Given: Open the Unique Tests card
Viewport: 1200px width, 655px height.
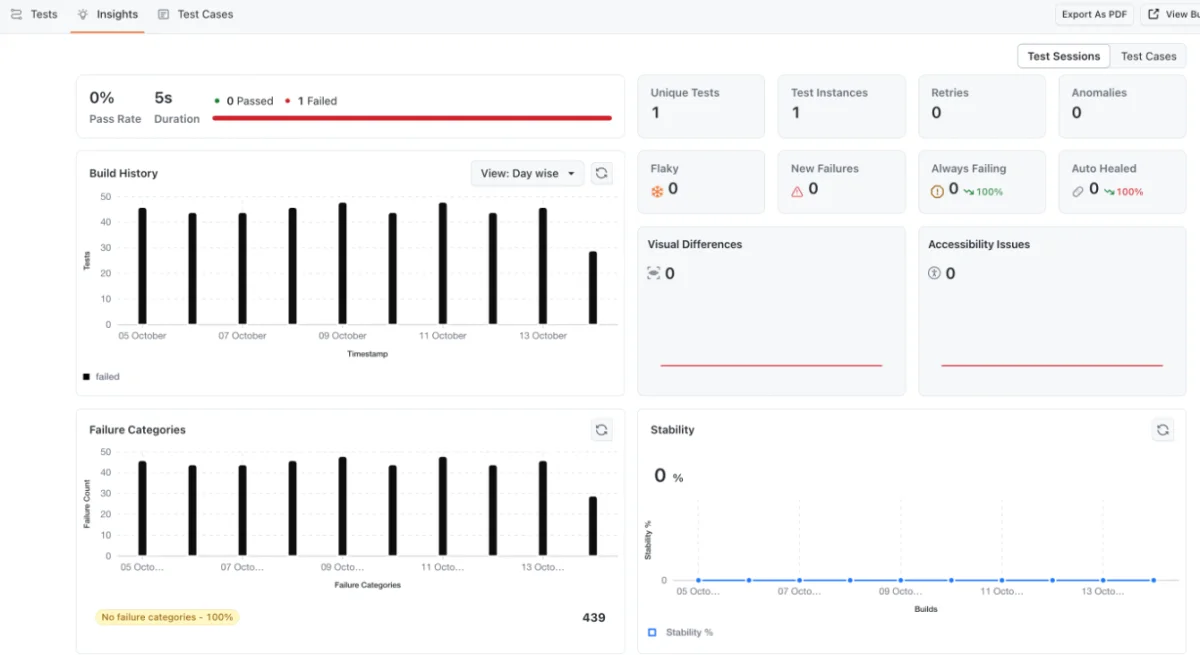Looking at the screenshot, I should click(701, 106).
